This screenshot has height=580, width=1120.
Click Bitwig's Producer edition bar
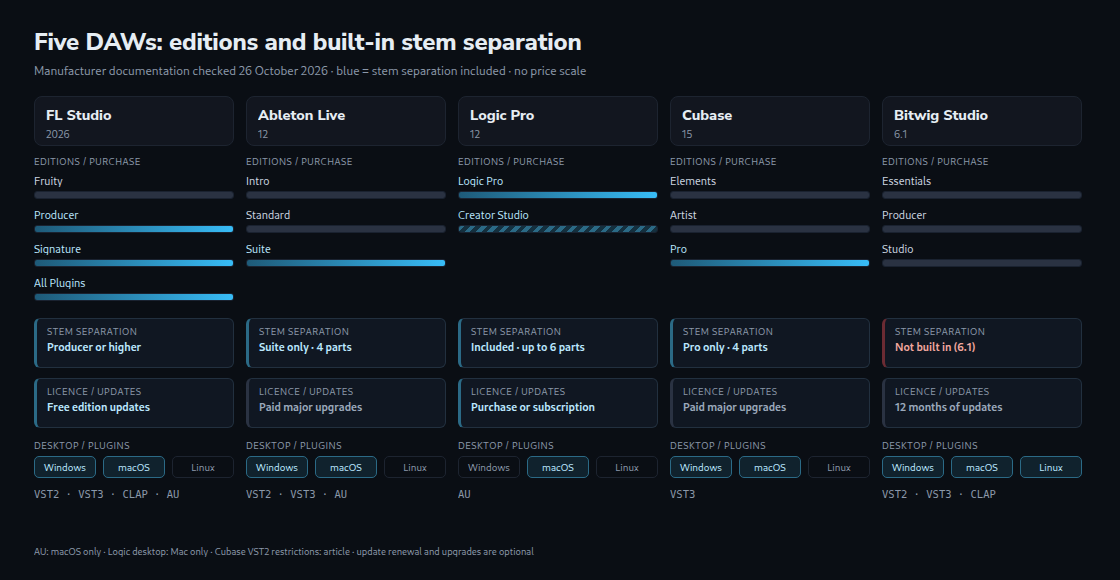(982, 229)
